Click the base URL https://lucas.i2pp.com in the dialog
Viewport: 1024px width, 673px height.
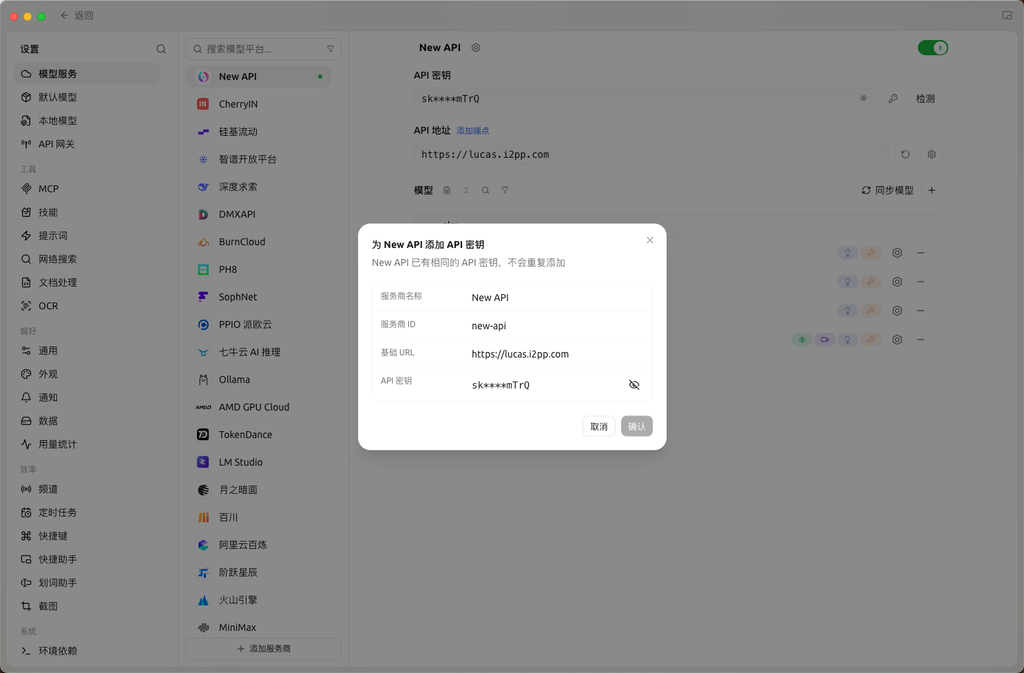pos(520,354)
